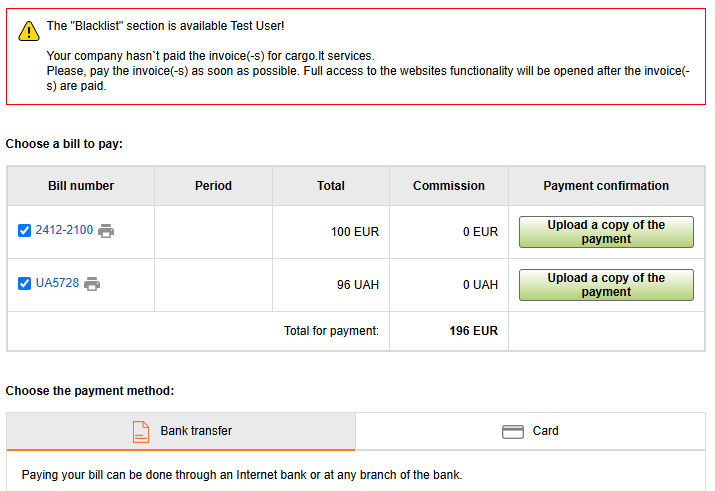Click the Period column header
The height and width of the screenshot is (491, 715).
[x=213, y=186]
